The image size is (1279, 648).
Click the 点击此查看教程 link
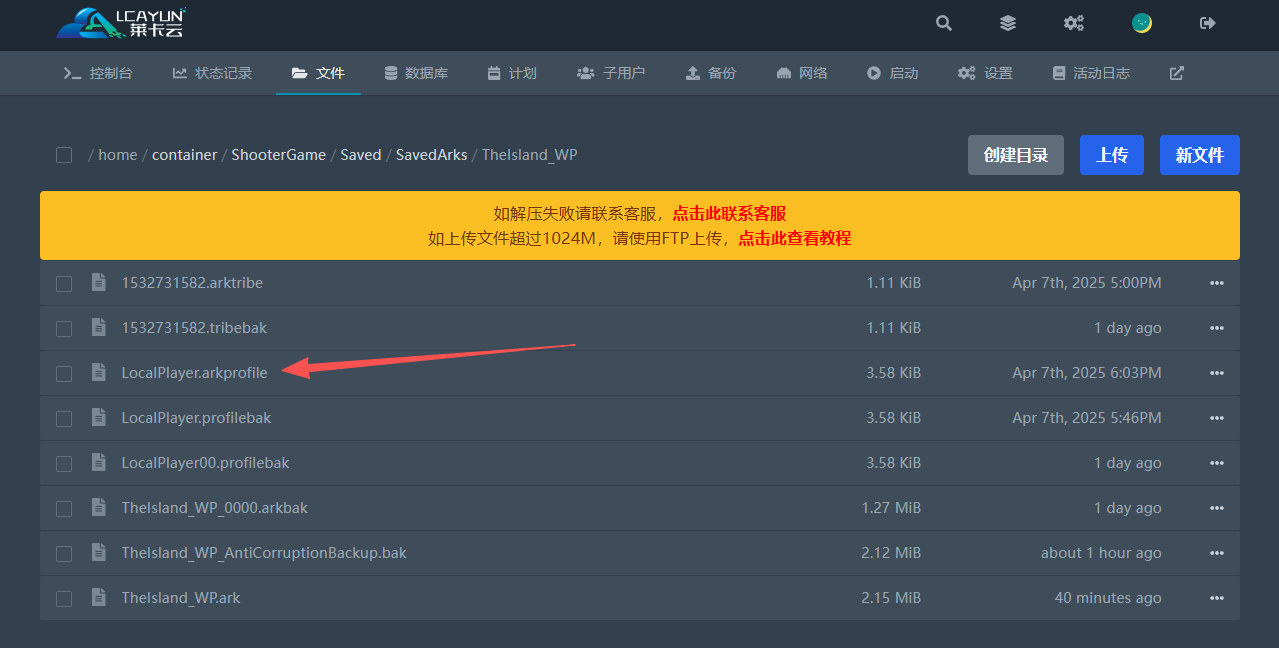794,238
